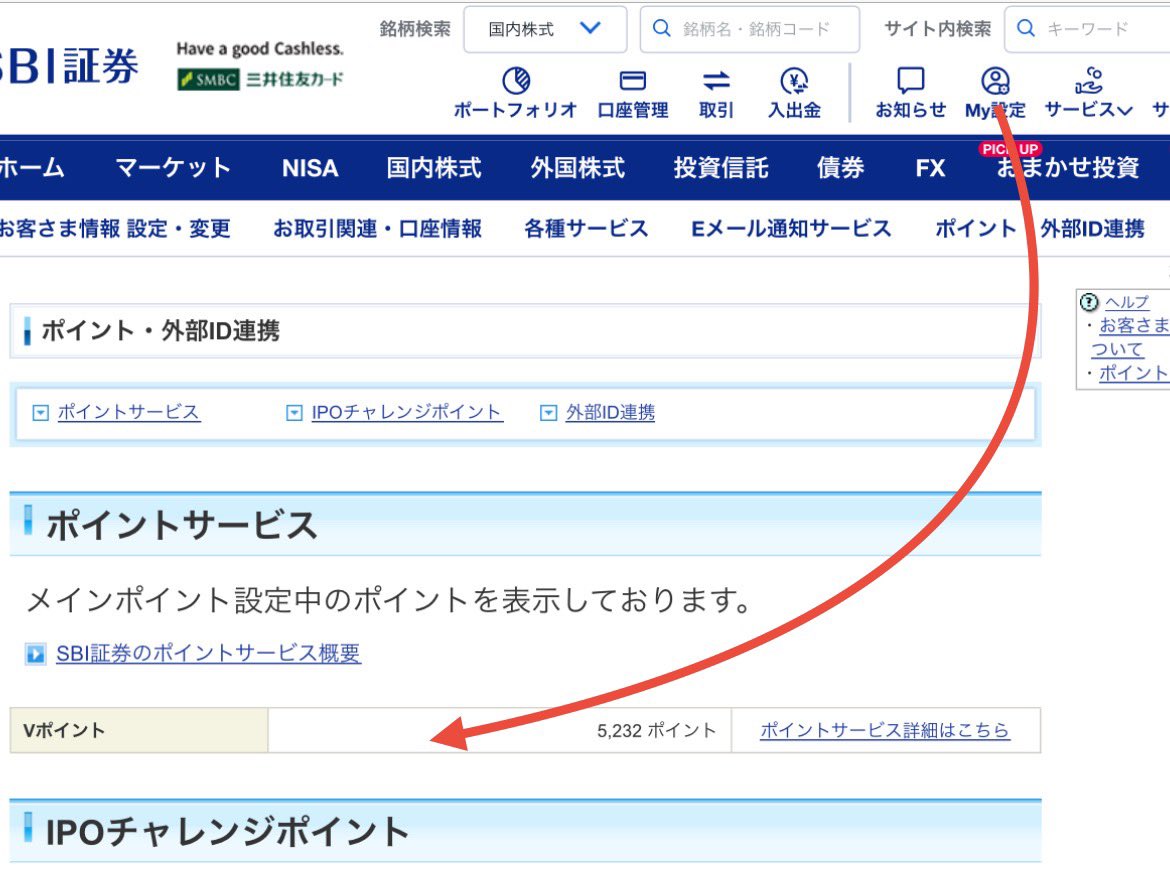Click the magnifier icon in 銘柄検索 search
This screenshot has height=882, width=1170.
[x=660, y=29]
